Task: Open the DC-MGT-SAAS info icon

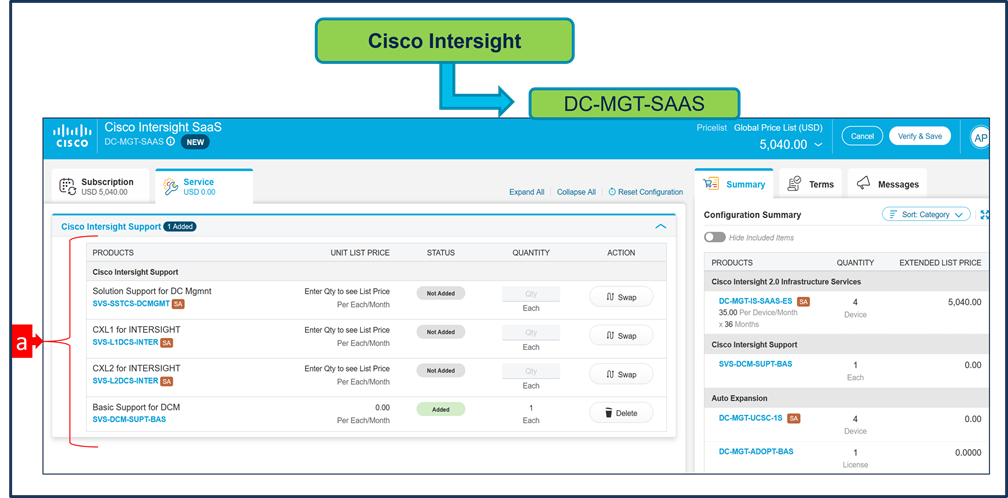Action: [170, 141]
